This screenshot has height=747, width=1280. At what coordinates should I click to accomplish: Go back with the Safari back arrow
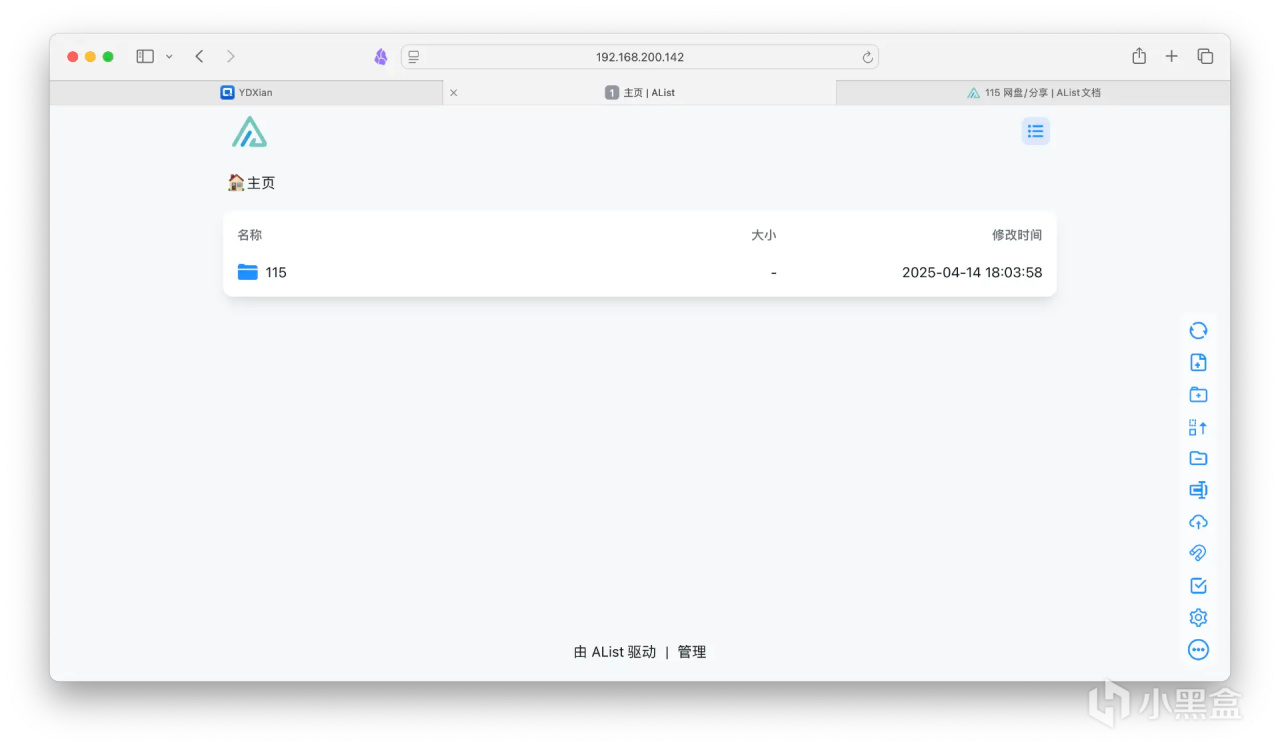point(199,57)
